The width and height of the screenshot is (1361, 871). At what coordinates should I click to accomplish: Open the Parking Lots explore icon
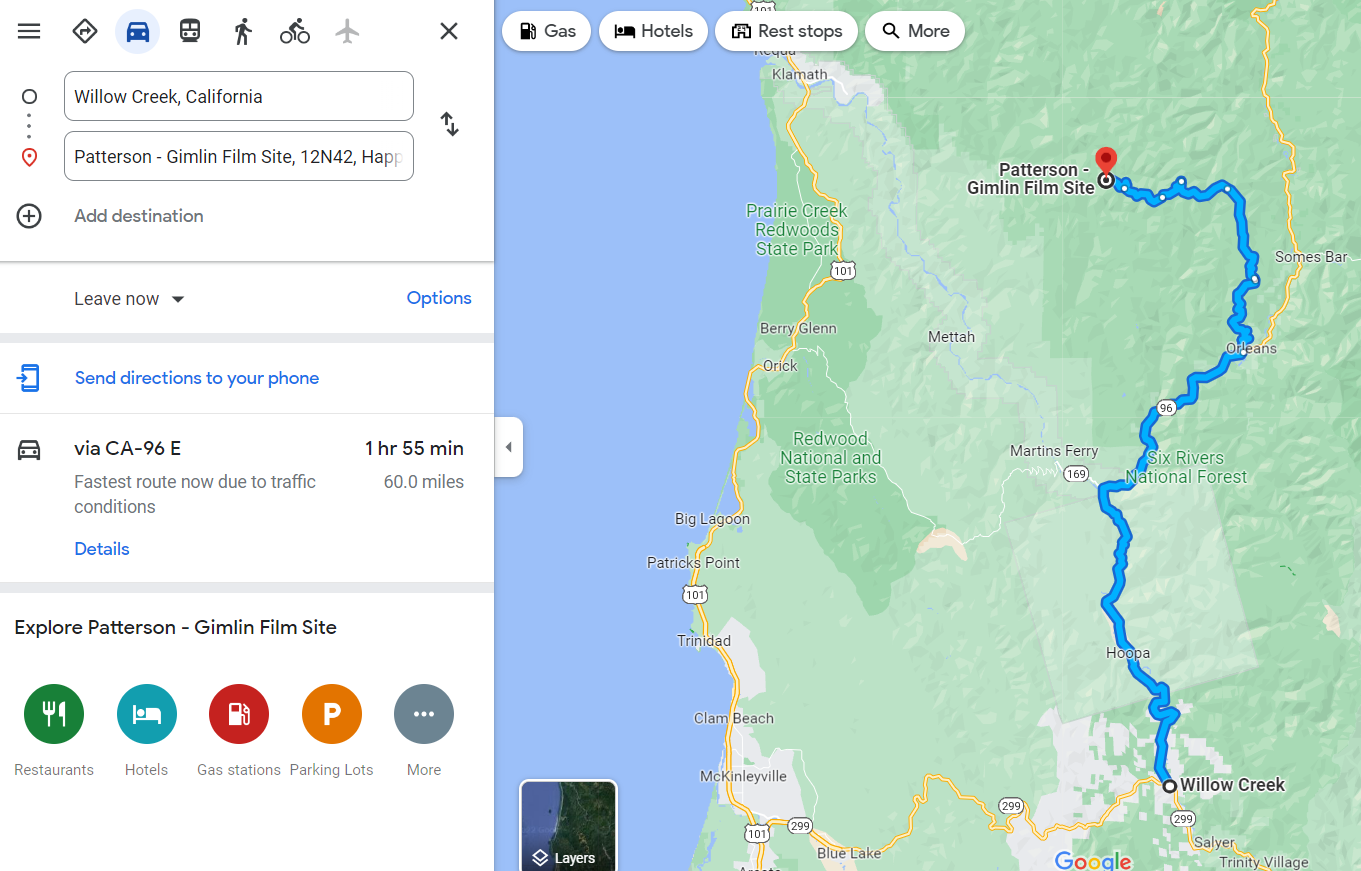click(x=332, y=714)
